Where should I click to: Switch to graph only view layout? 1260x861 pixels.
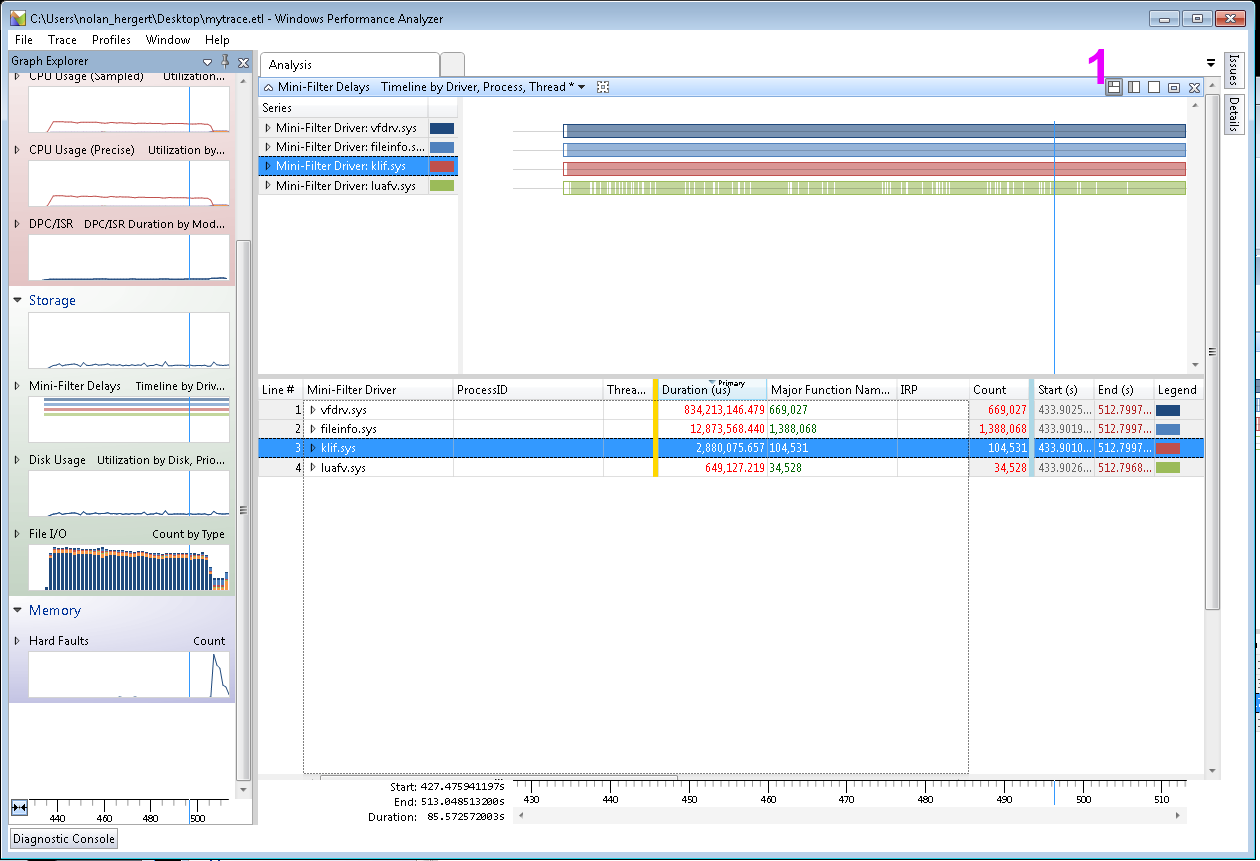(1134, 87)
